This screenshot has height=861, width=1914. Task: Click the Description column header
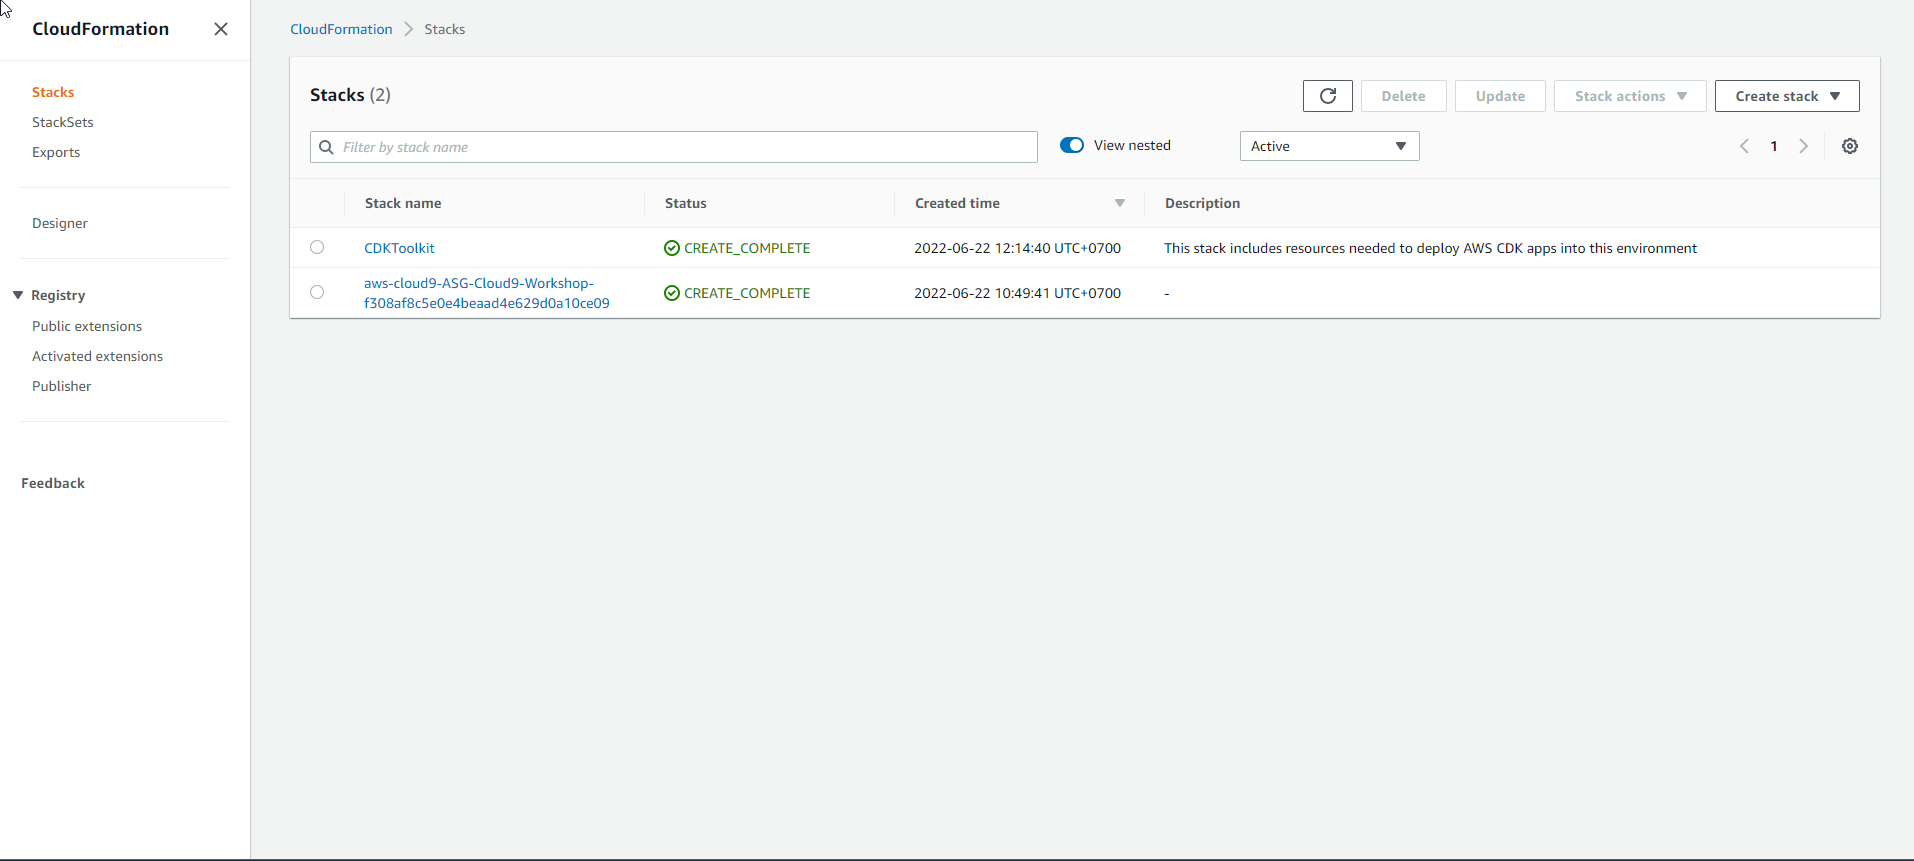click(x=1202, y=203)
